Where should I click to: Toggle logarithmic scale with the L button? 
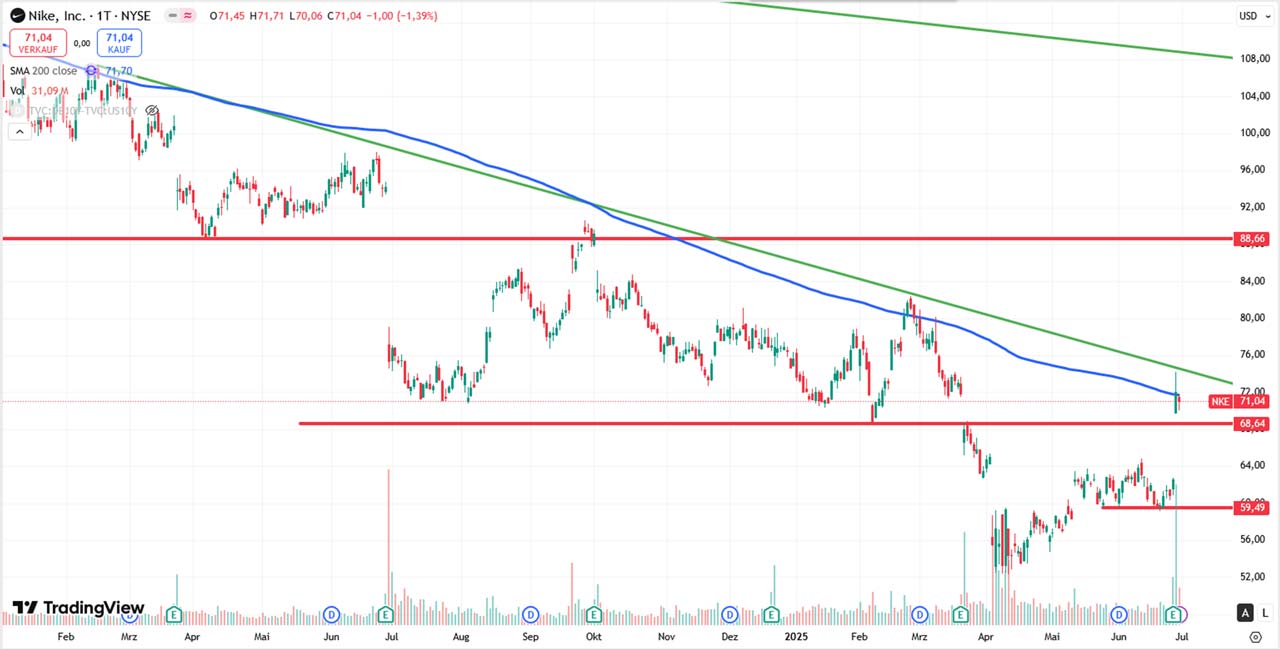point(1265,613)
